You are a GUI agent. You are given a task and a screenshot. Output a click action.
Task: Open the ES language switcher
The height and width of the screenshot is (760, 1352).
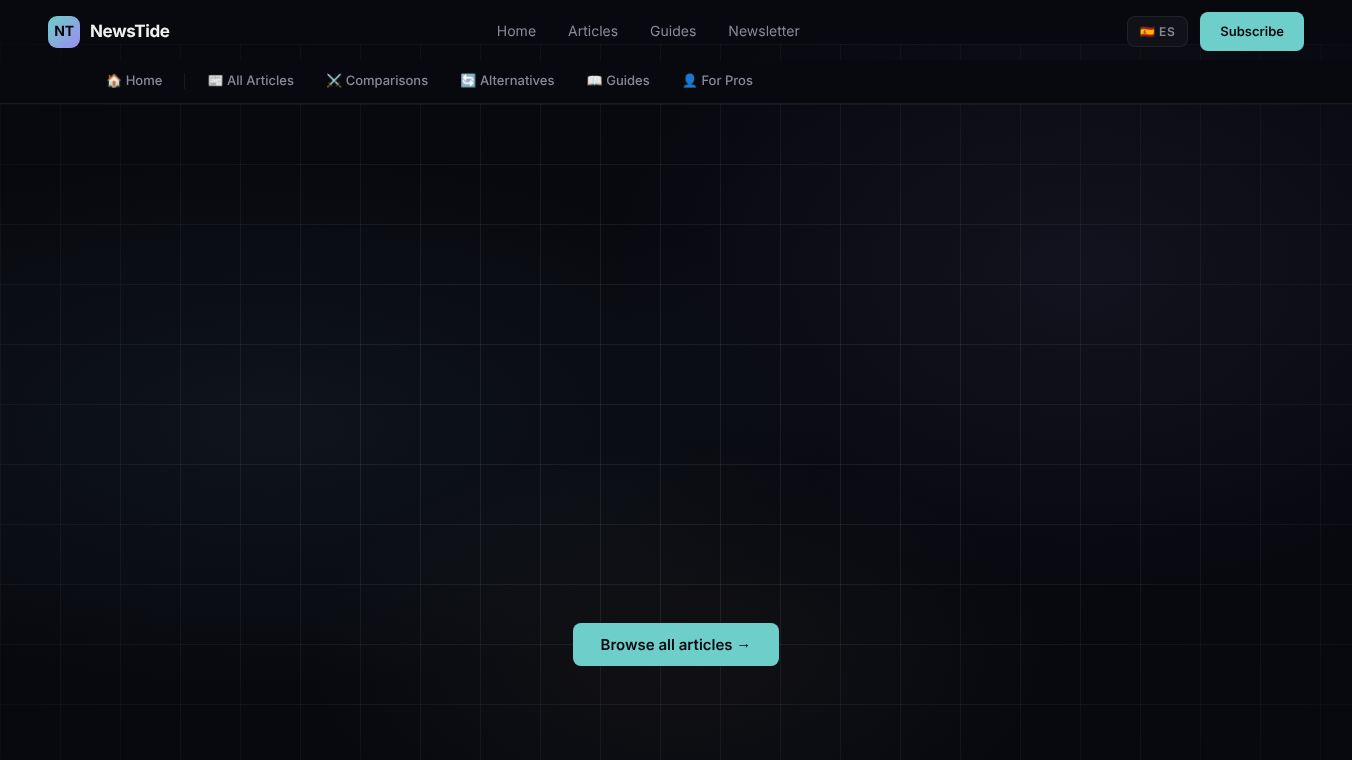(1157, 32)
